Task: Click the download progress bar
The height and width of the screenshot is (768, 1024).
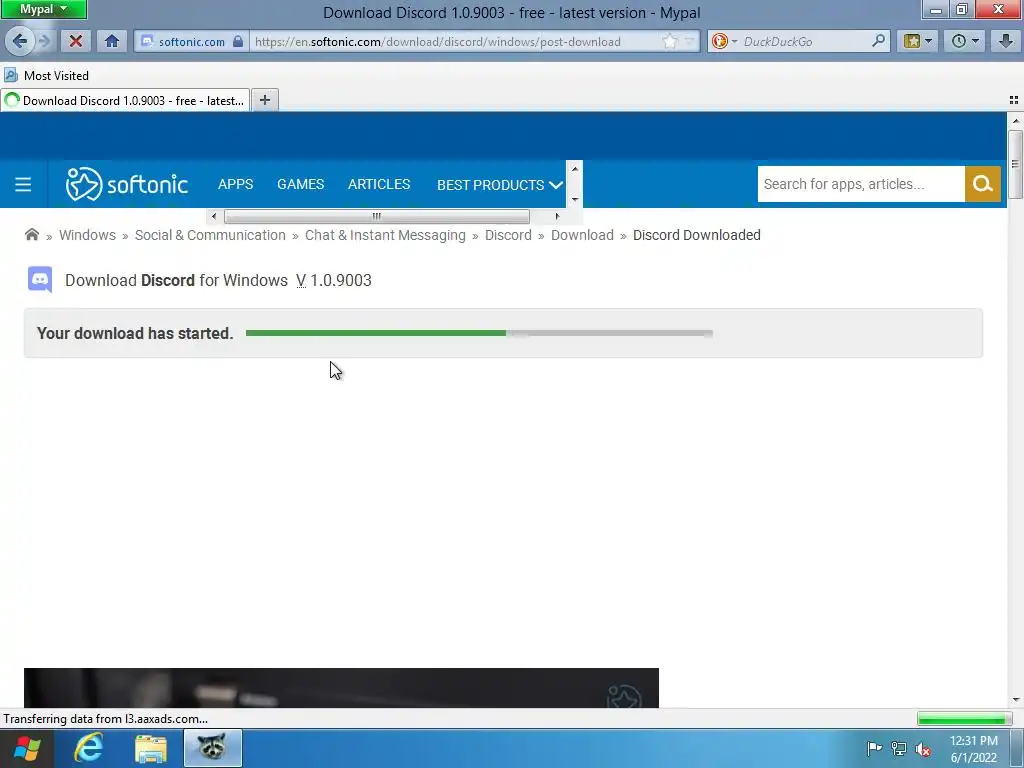Action: point(479,333)
